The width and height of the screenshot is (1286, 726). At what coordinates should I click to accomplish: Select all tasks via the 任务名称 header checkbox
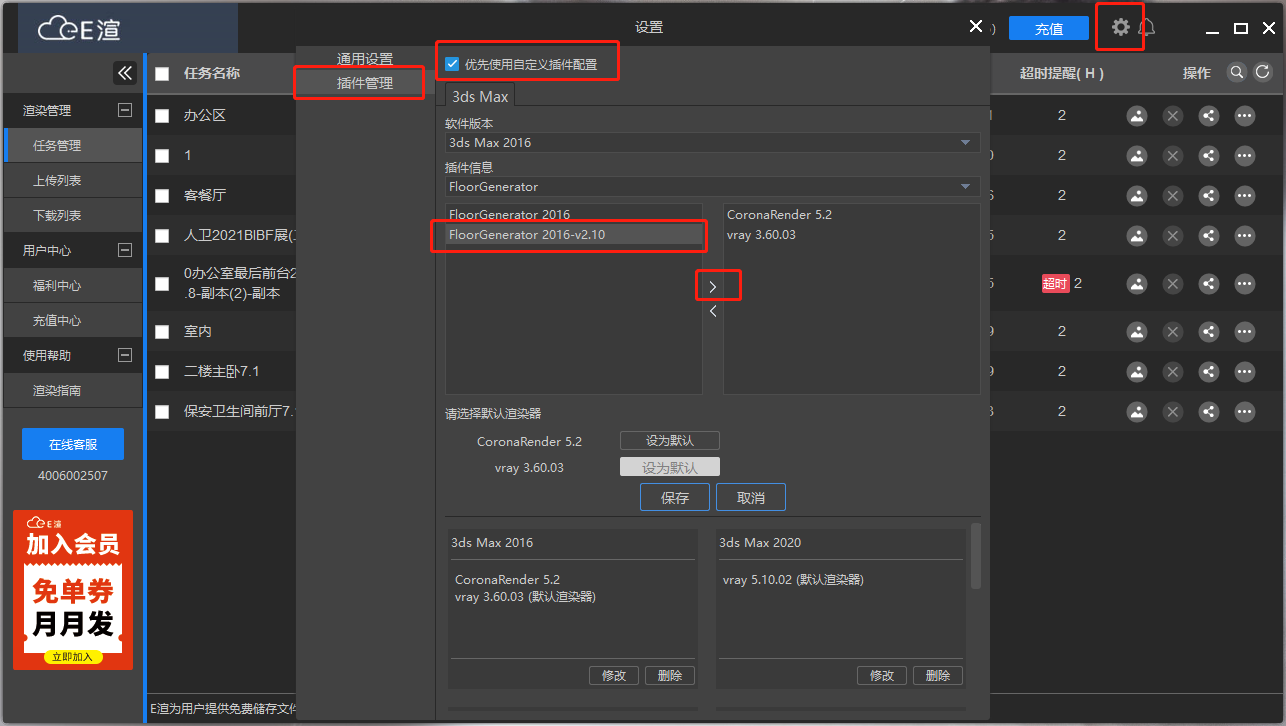coord(162,73)
